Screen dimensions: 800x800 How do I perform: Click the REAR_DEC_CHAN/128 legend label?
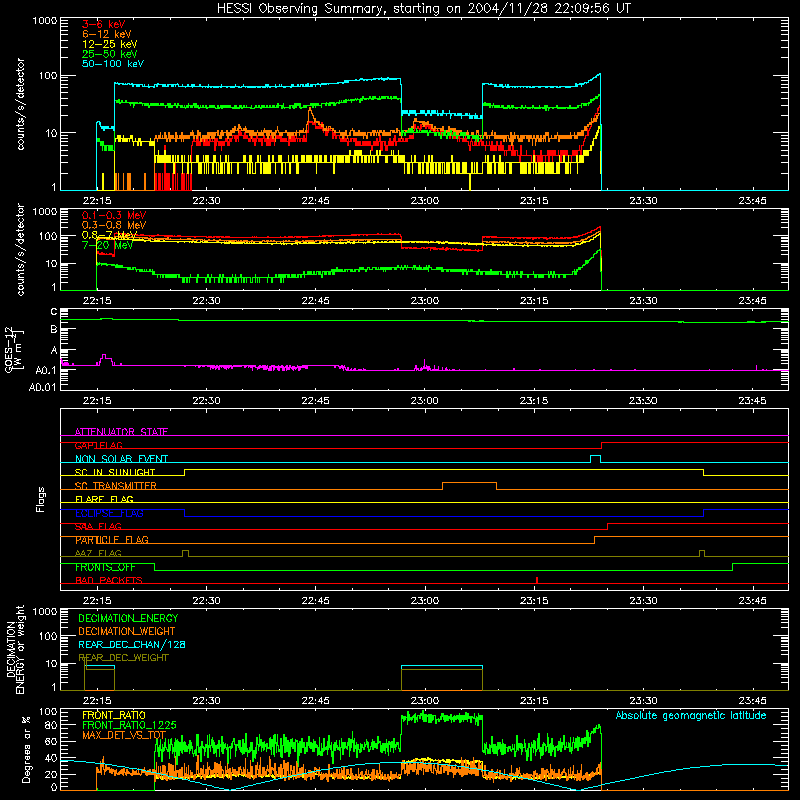click(132, 645)
